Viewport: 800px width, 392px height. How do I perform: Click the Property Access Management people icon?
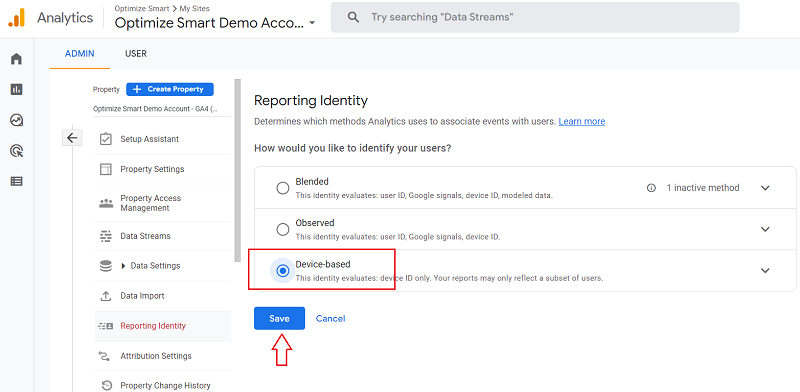pos(106,203)
